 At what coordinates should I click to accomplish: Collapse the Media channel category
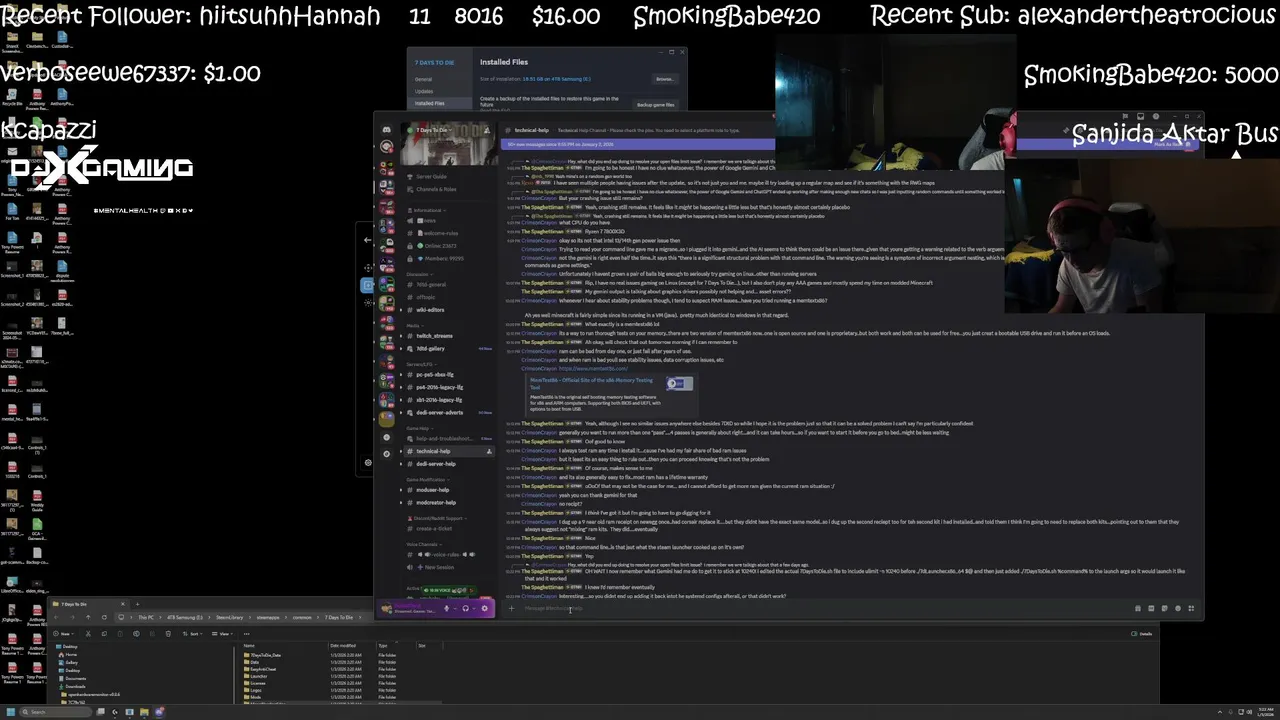pos(415,326)
